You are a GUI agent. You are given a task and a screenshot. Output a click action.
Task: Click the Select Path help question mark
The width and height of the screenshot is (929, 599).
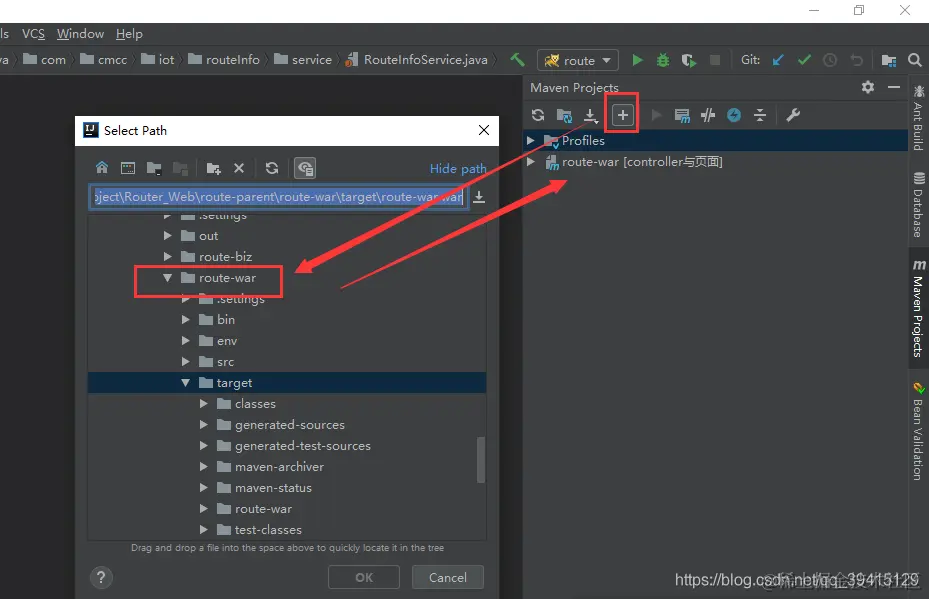click(101, 577)
